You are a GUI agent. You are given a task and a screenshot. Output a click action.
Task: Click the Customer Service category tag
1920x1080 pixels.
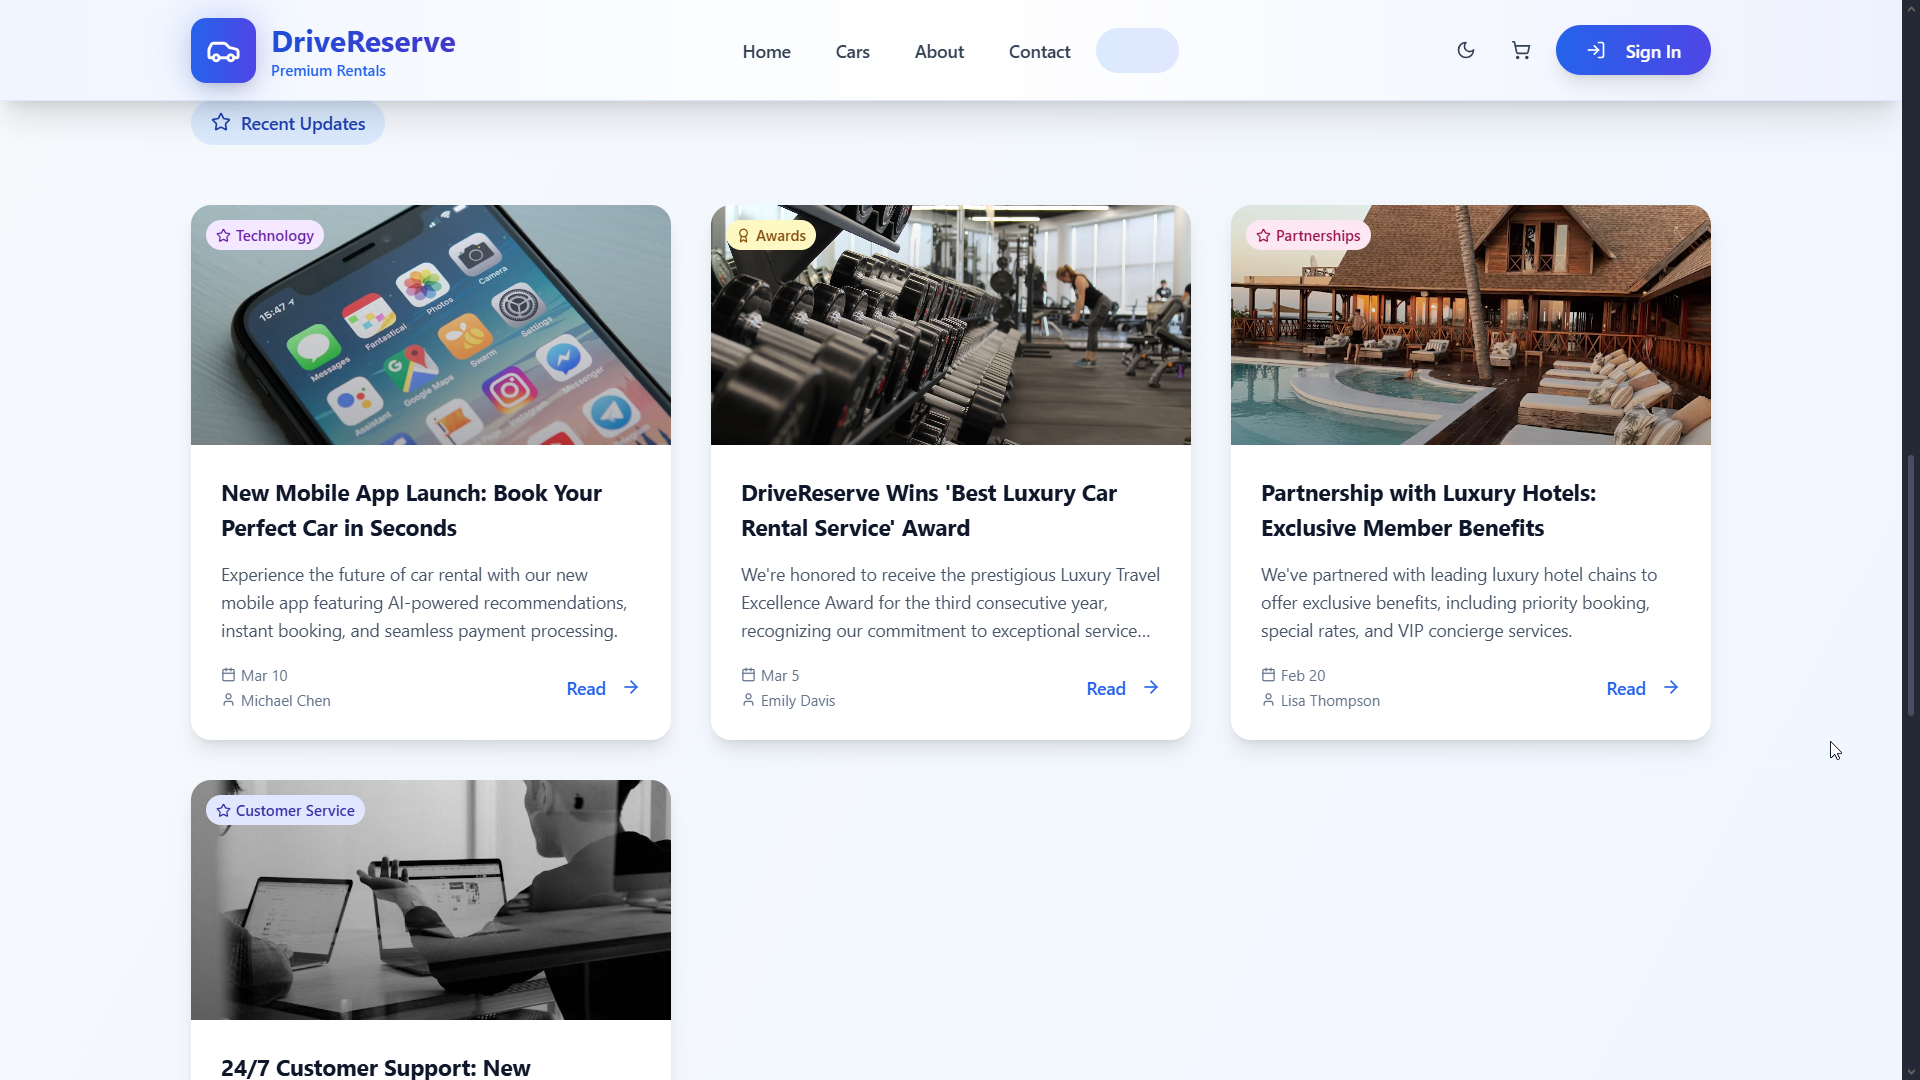285,810
